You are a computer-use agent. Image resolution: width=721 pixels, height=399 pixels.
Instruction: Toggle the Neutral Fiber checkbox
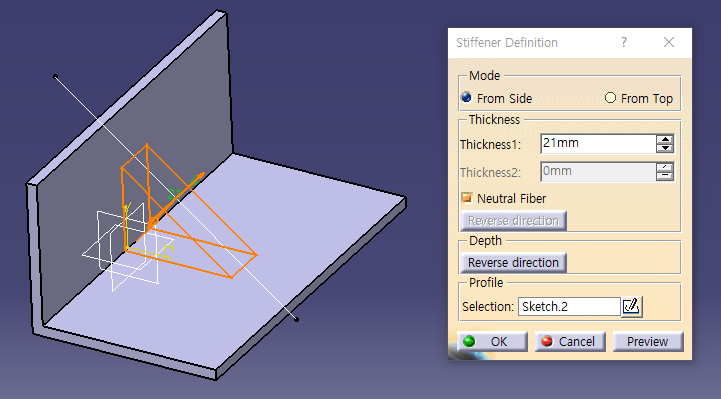point(467,198)
